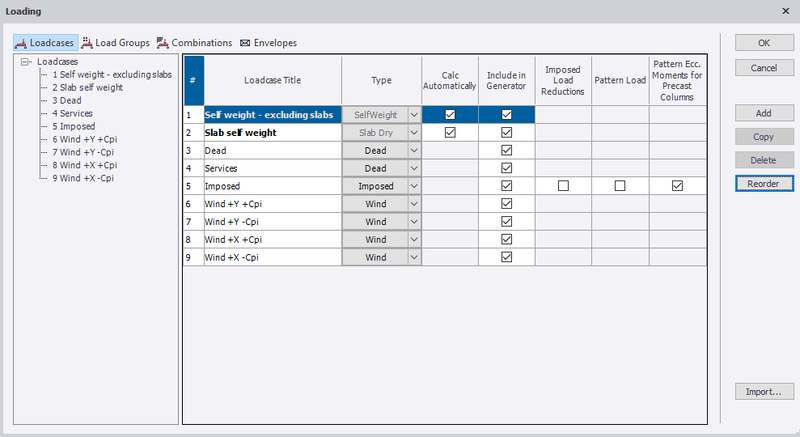Toggle Include in Generator for Services row

pyautogui.click(x=507, y=168)
